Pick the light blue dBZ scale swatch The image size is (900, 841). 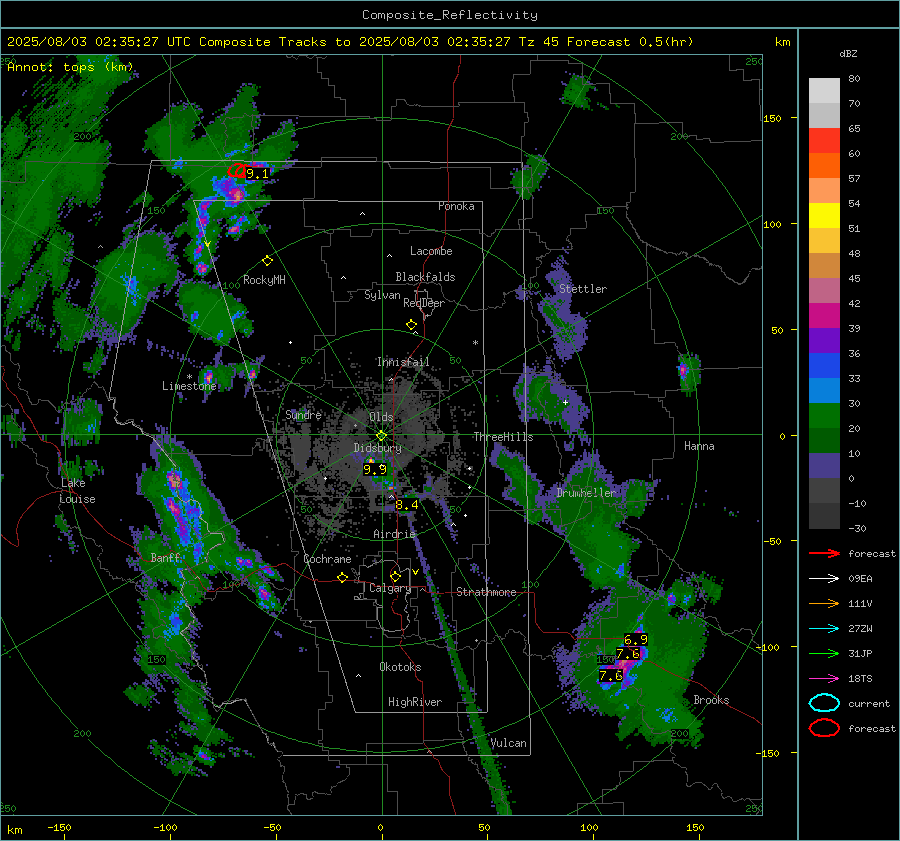pos(824,391)
